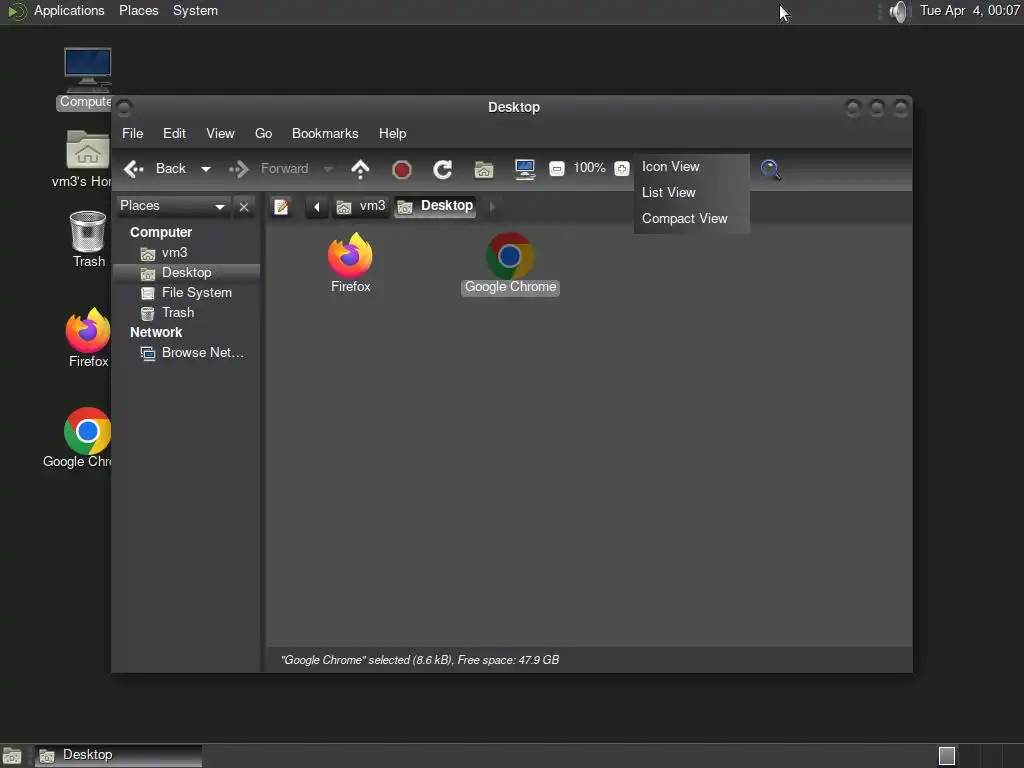Click the volume speaker icon
Image resolution: width=1024 pixels, height=768 pixels.
(899, 11)
